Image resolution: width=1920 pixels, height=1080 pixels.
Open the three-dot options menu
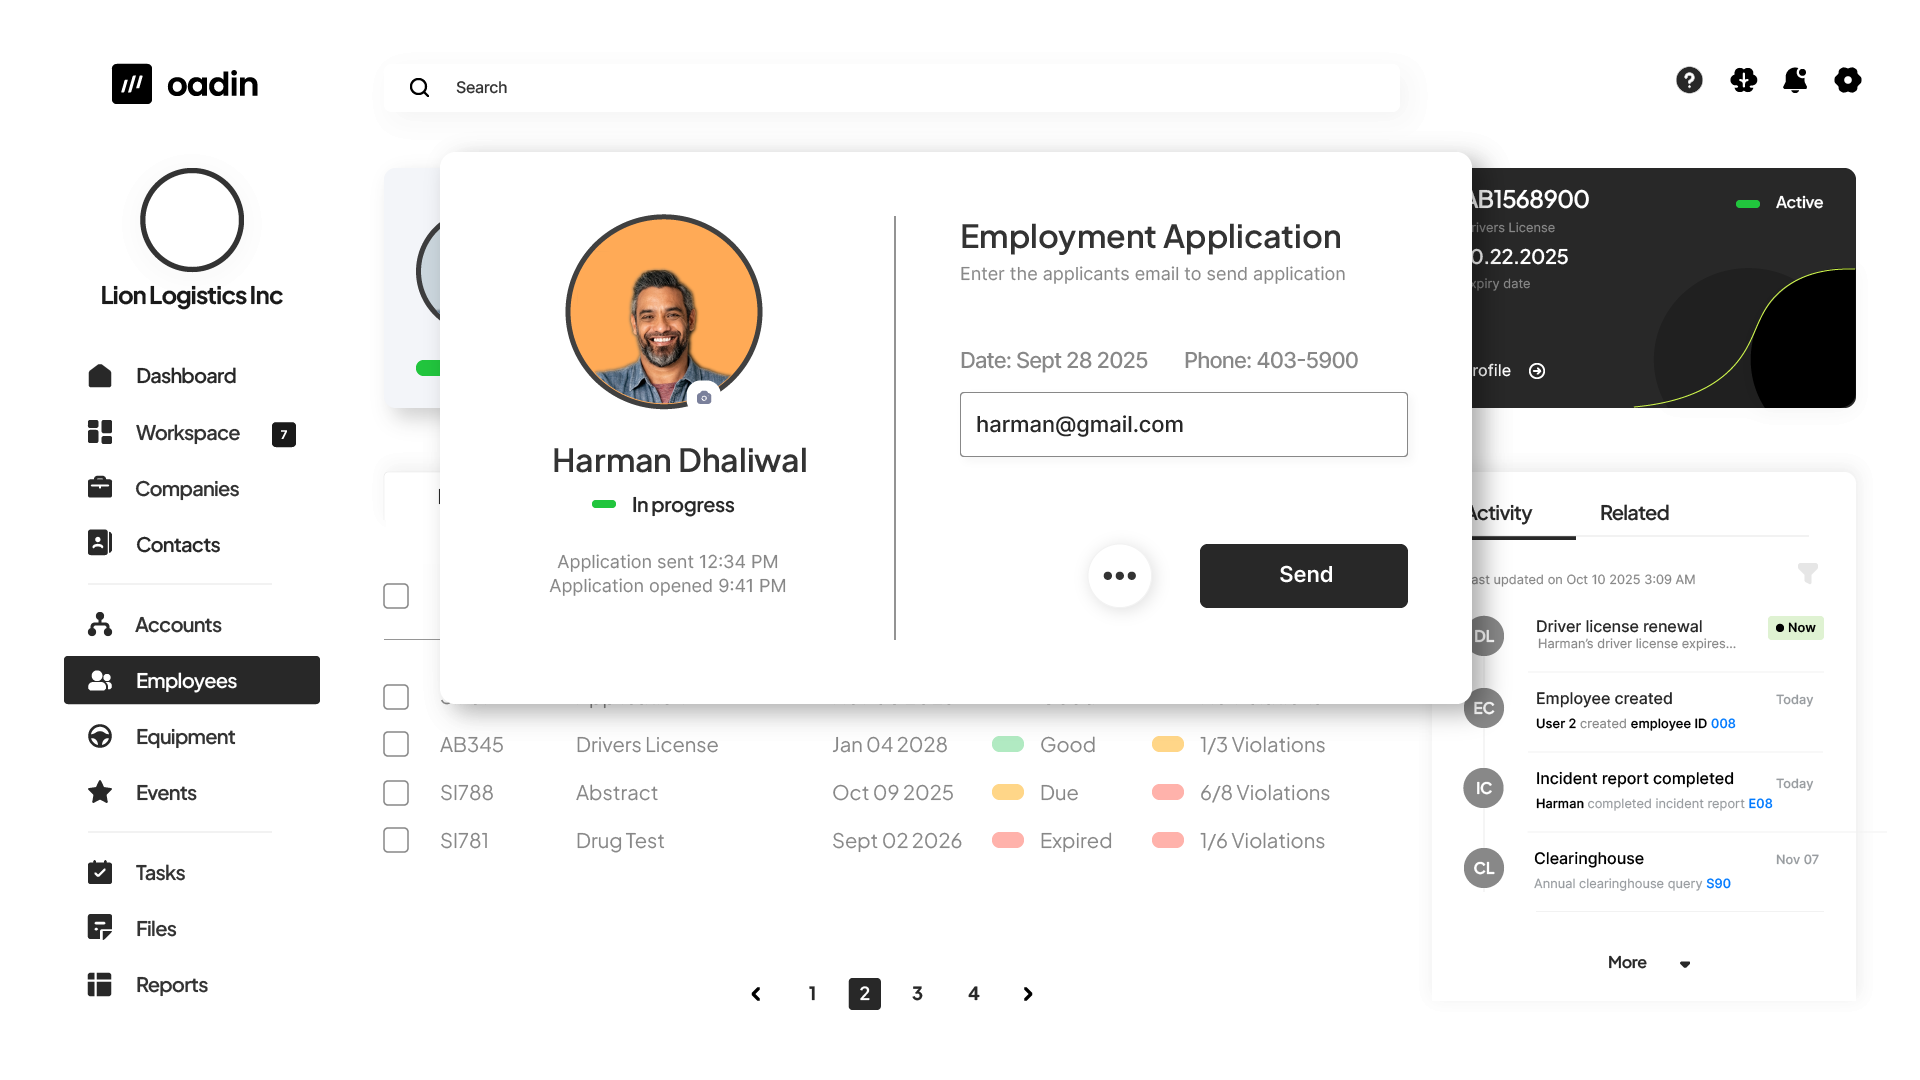coord(1120,576)
